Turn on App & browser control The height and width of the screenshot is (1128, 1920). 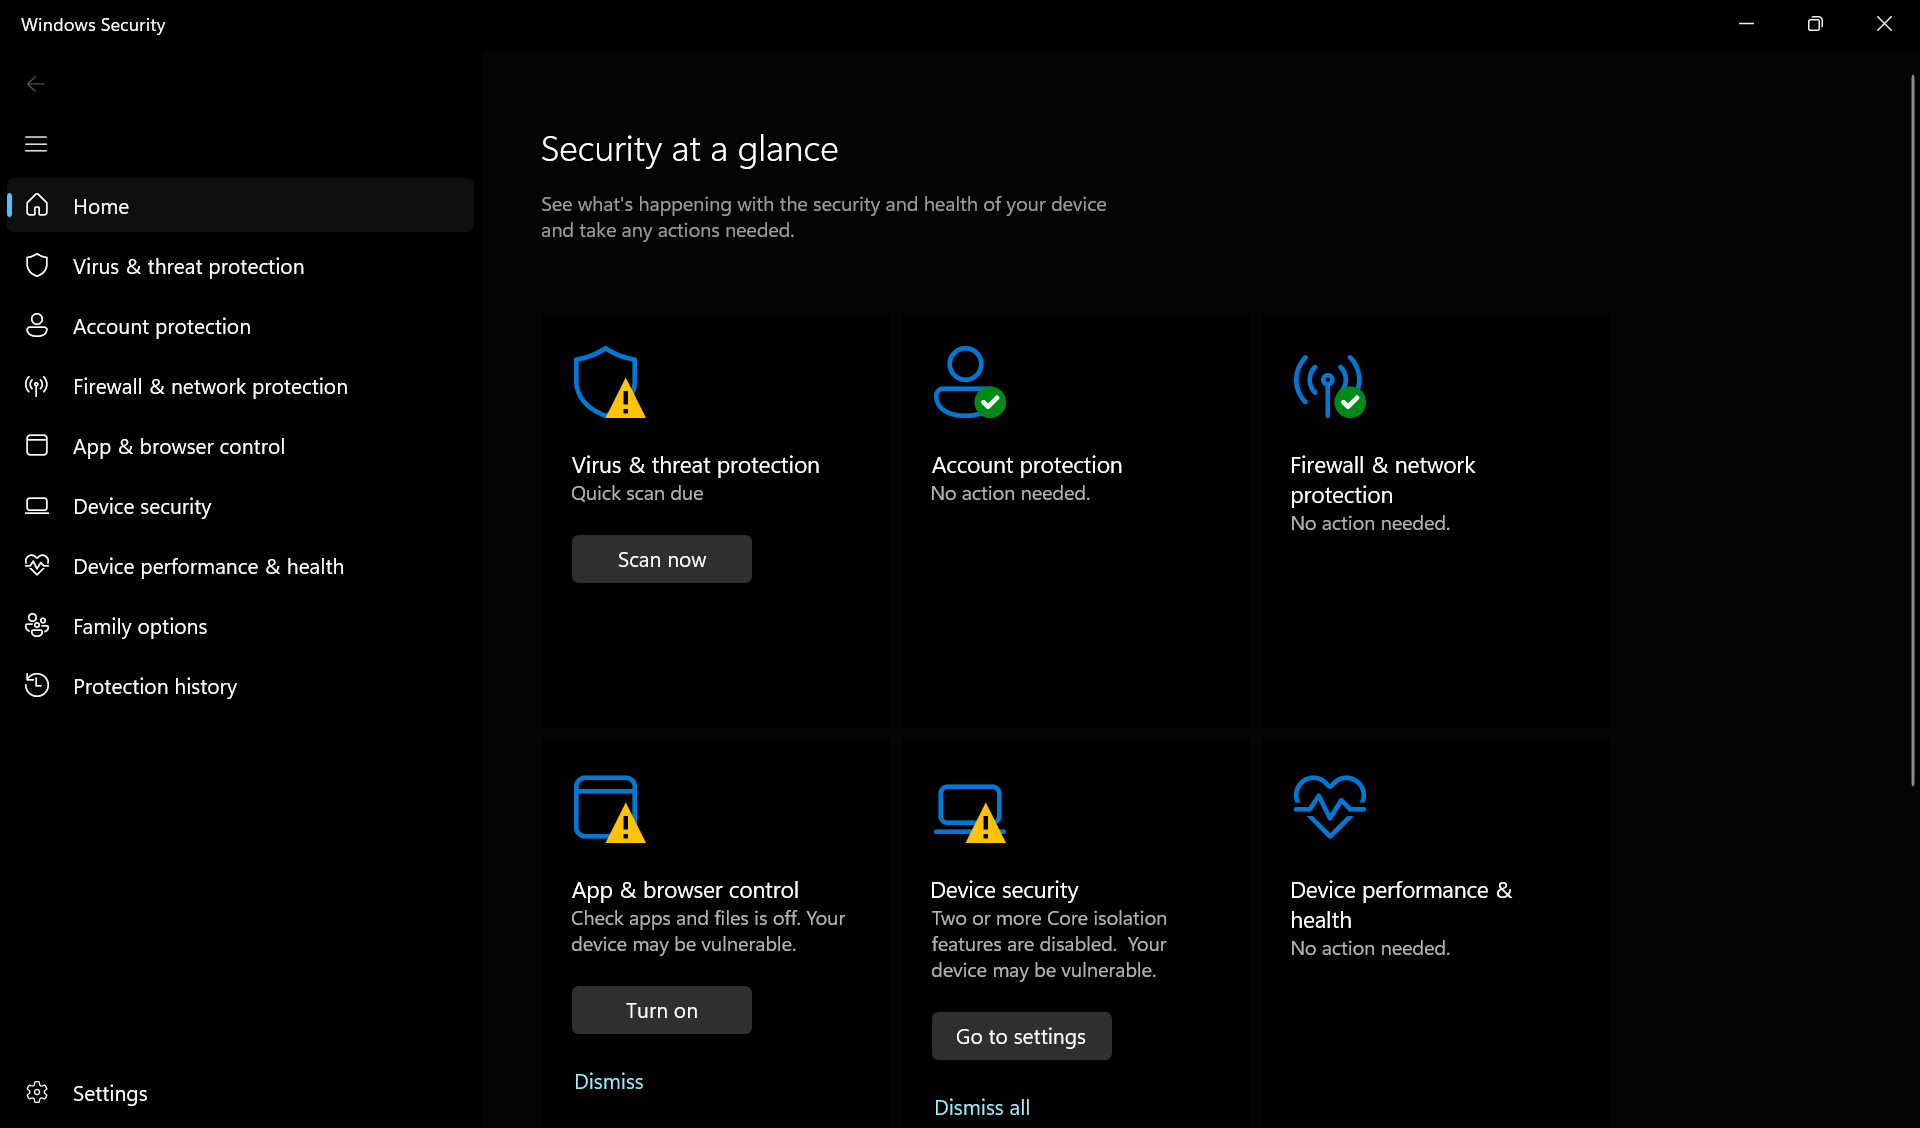point(661,1010)
